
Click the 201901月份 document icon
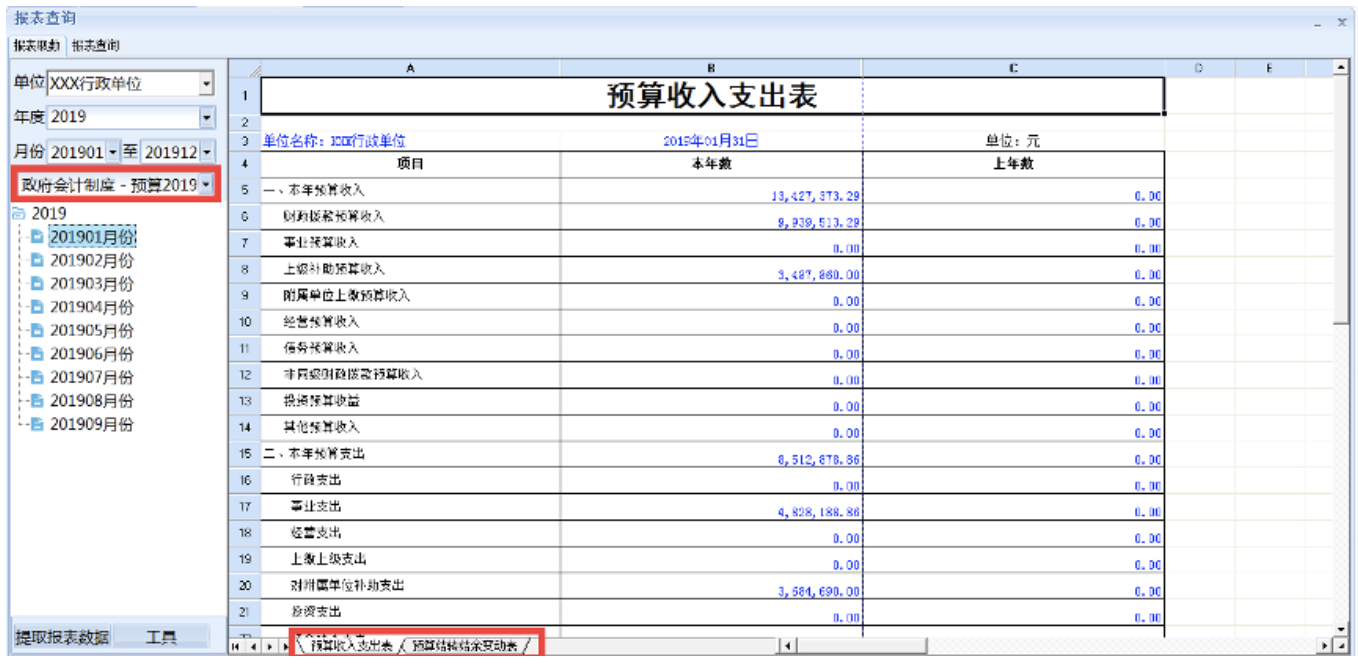37,237
